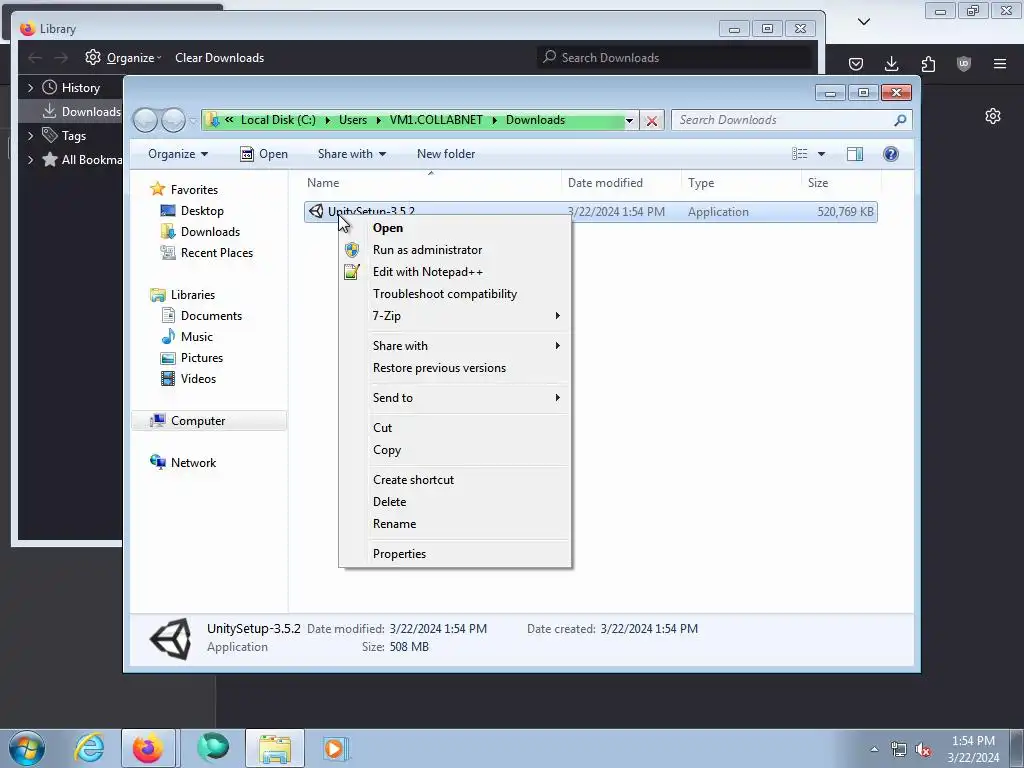Click Users in the address path

[353, 120]
